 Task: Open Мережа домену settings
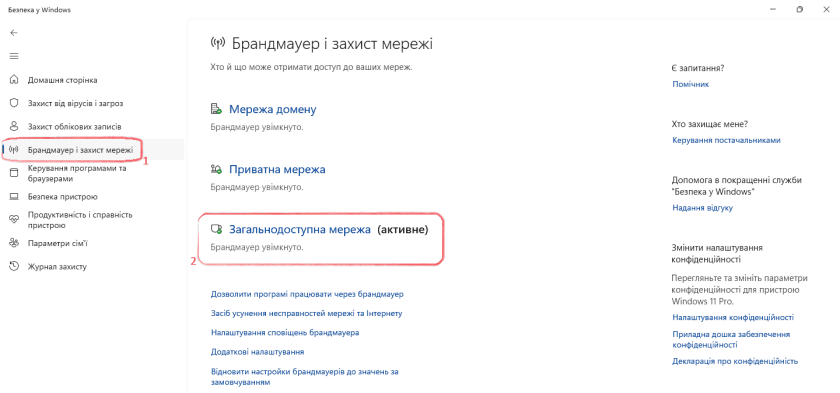[x=273, y=109]
